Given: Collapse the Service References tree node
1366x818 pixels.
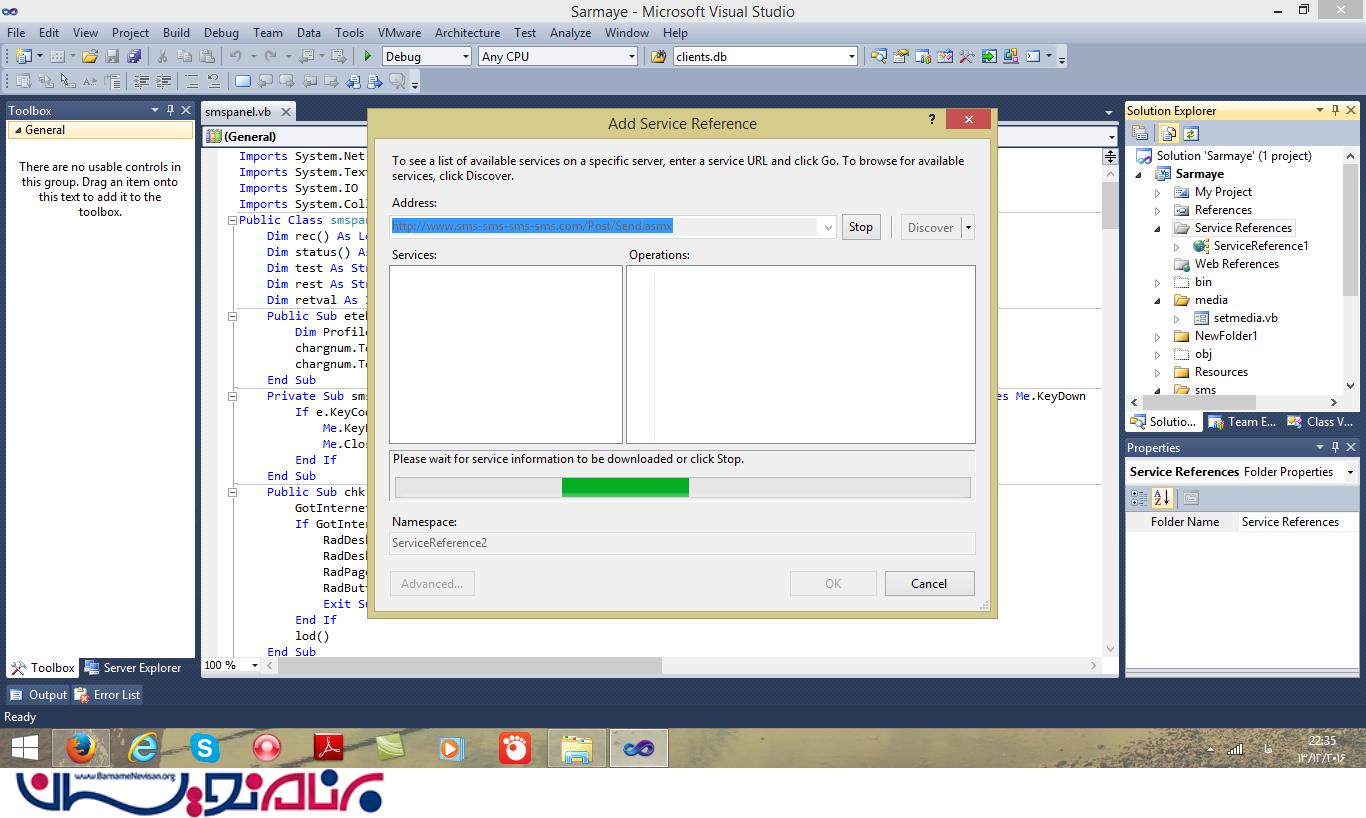Looking at the screenshot, I should coord(1158,228).
